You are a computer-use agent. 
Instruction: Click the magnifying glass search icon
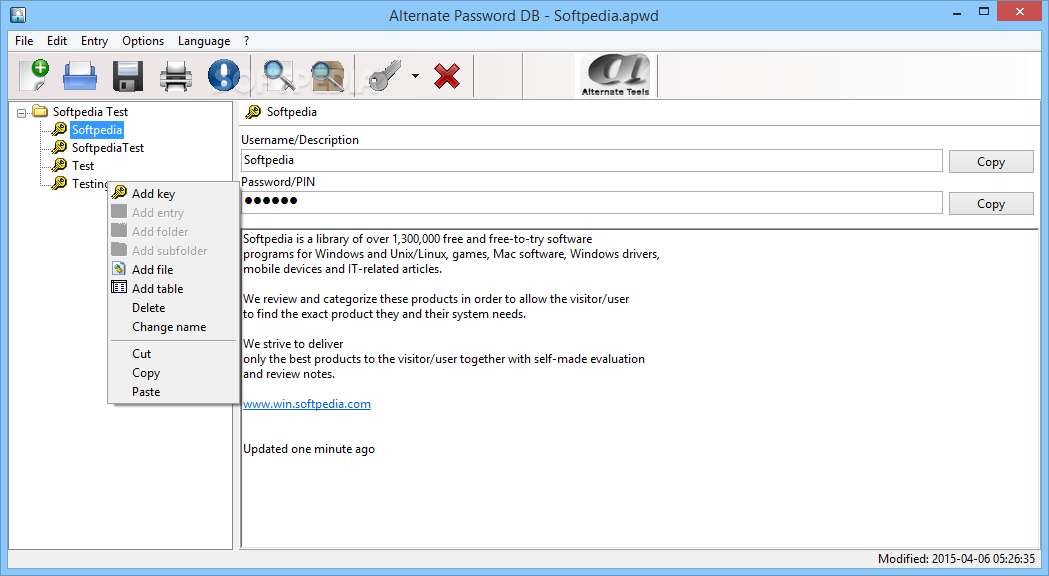pos(279,75)
